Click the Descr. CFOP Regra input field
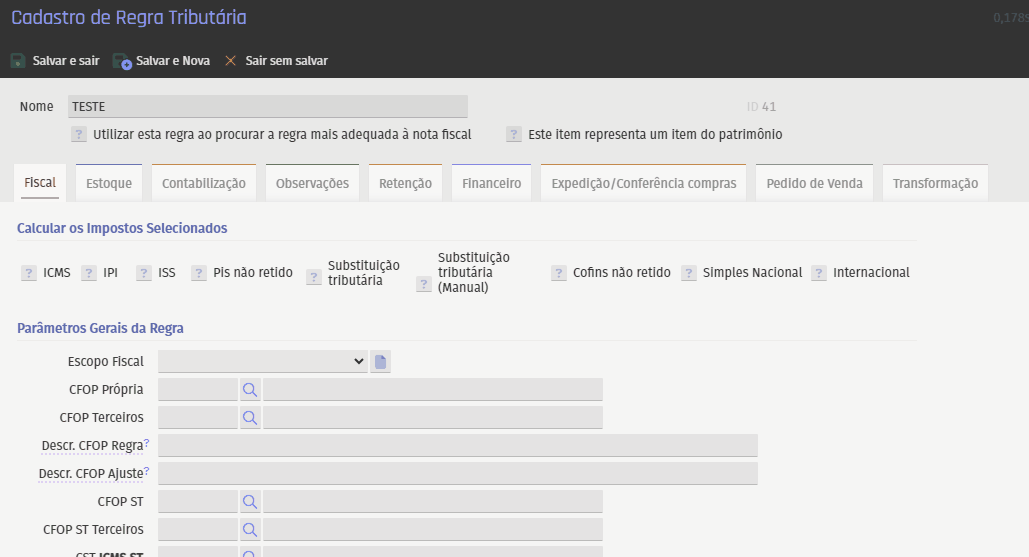 (x=457, y=445)
